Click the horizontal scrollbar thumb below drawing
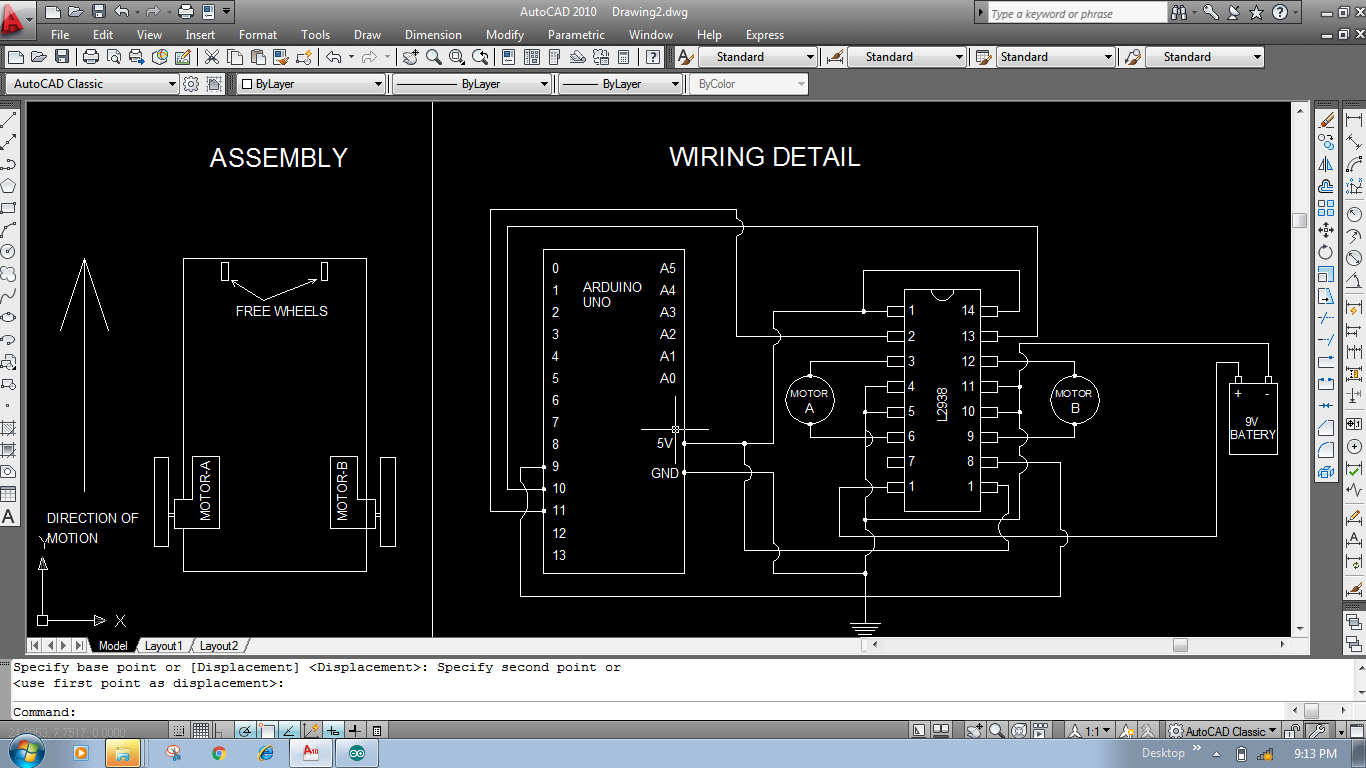 tap(1180, 645)
